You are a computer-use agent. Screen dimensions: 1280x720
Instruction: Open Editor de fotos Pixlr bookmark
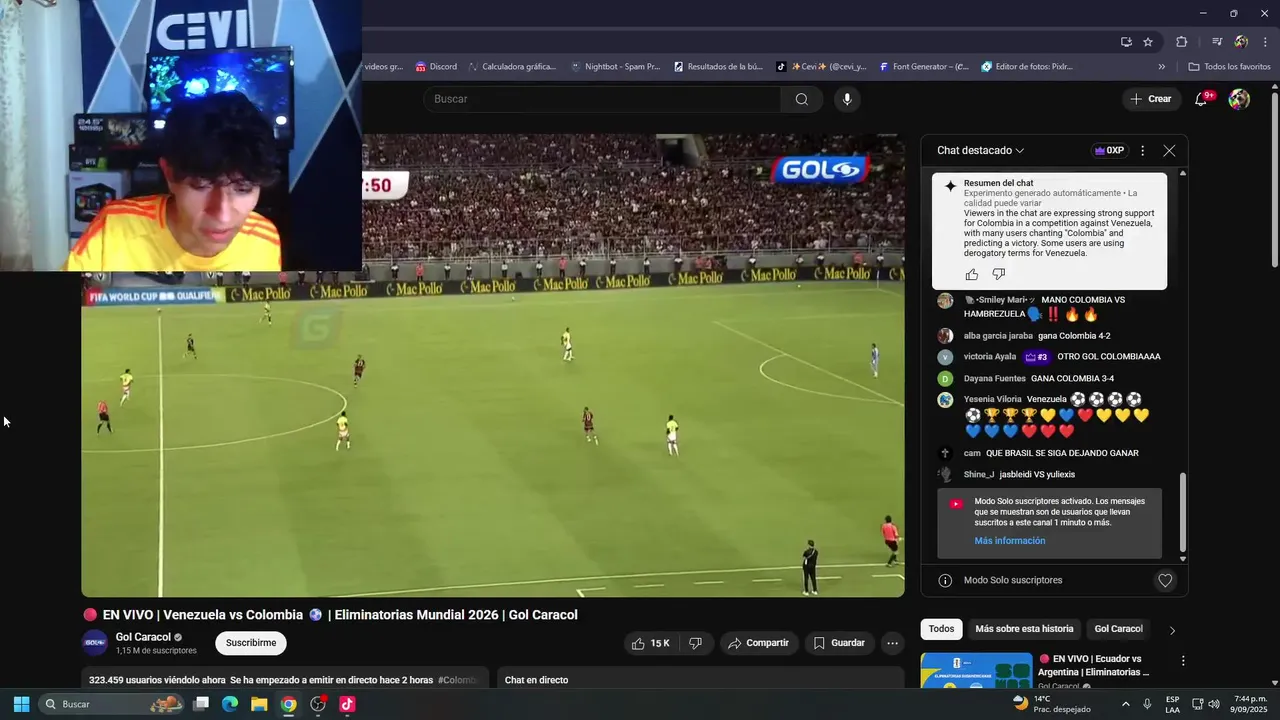pos(1027,67)
